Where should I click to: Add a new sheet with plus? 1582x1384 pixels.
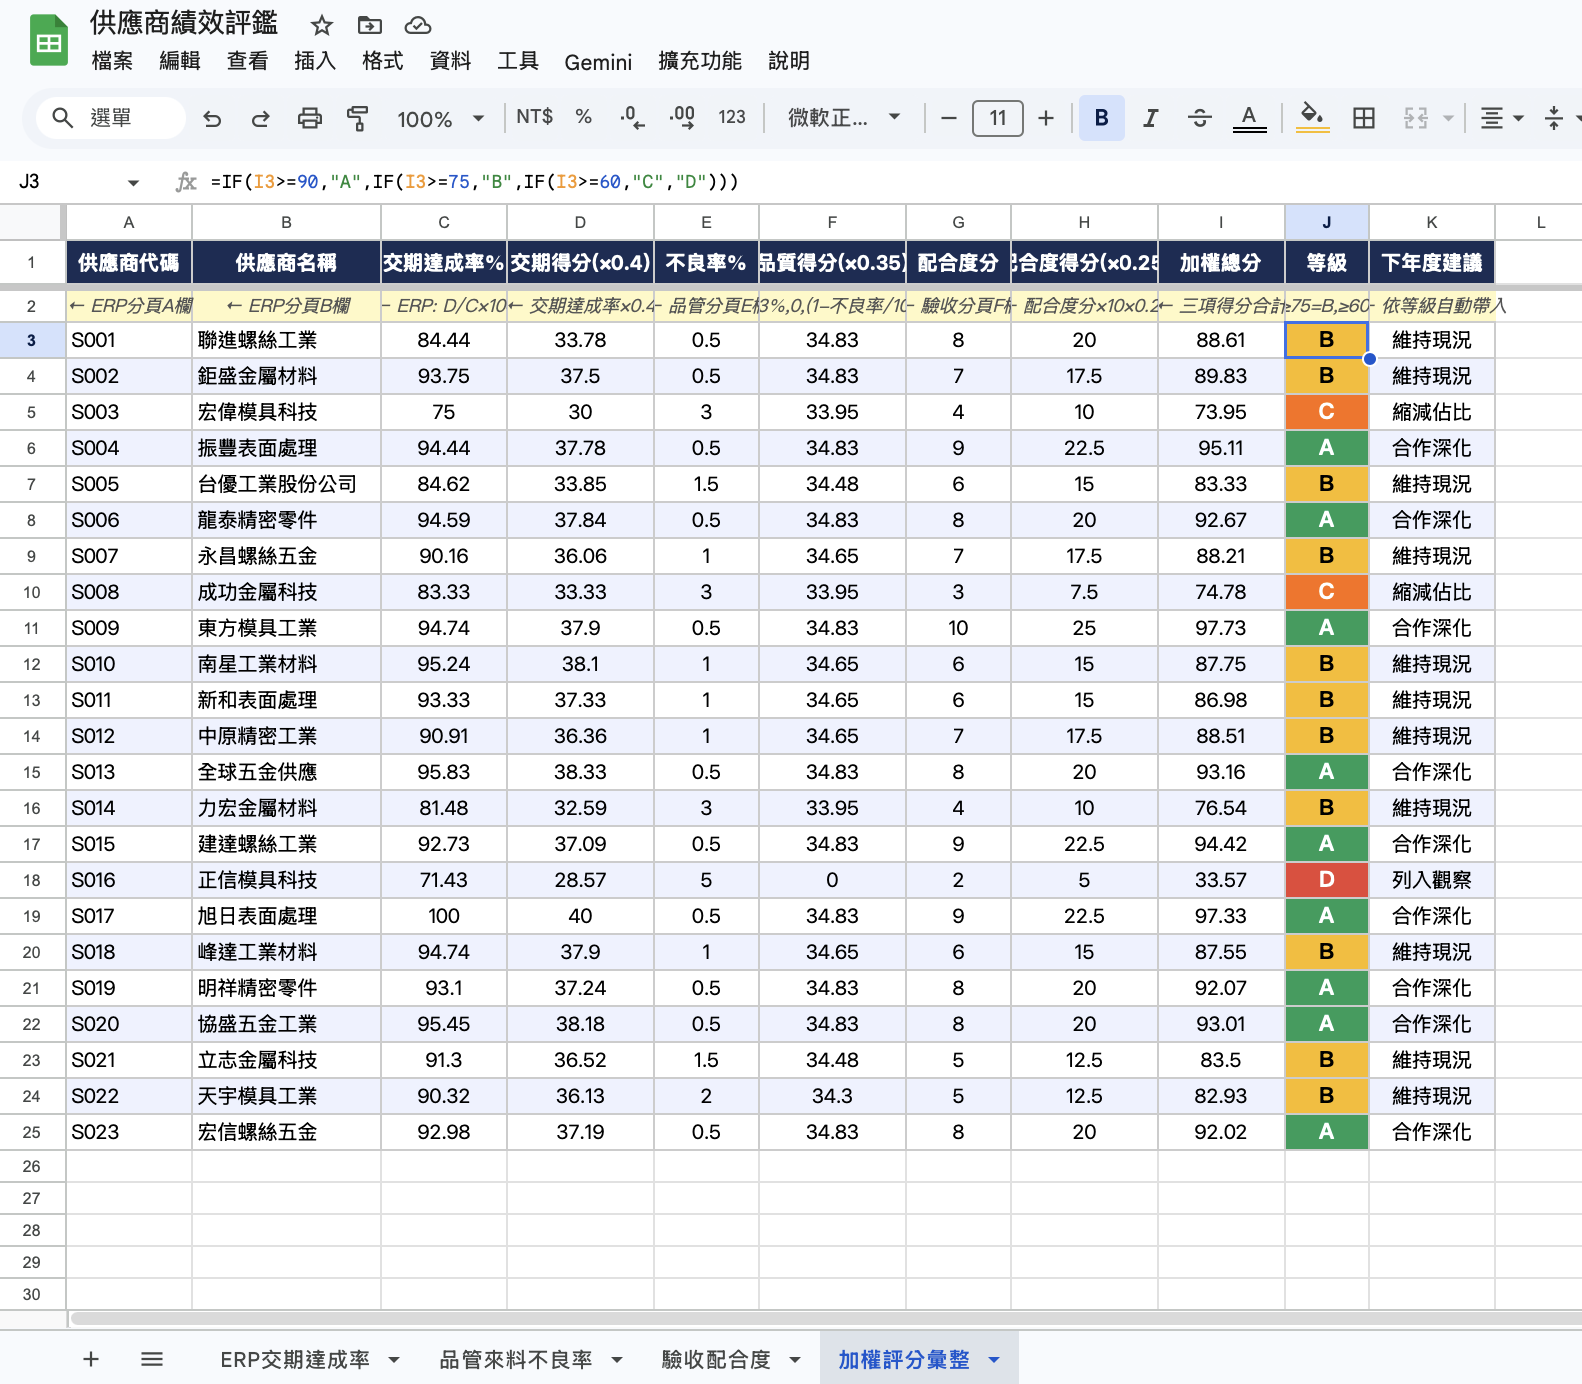click(x=91, y=1359)
